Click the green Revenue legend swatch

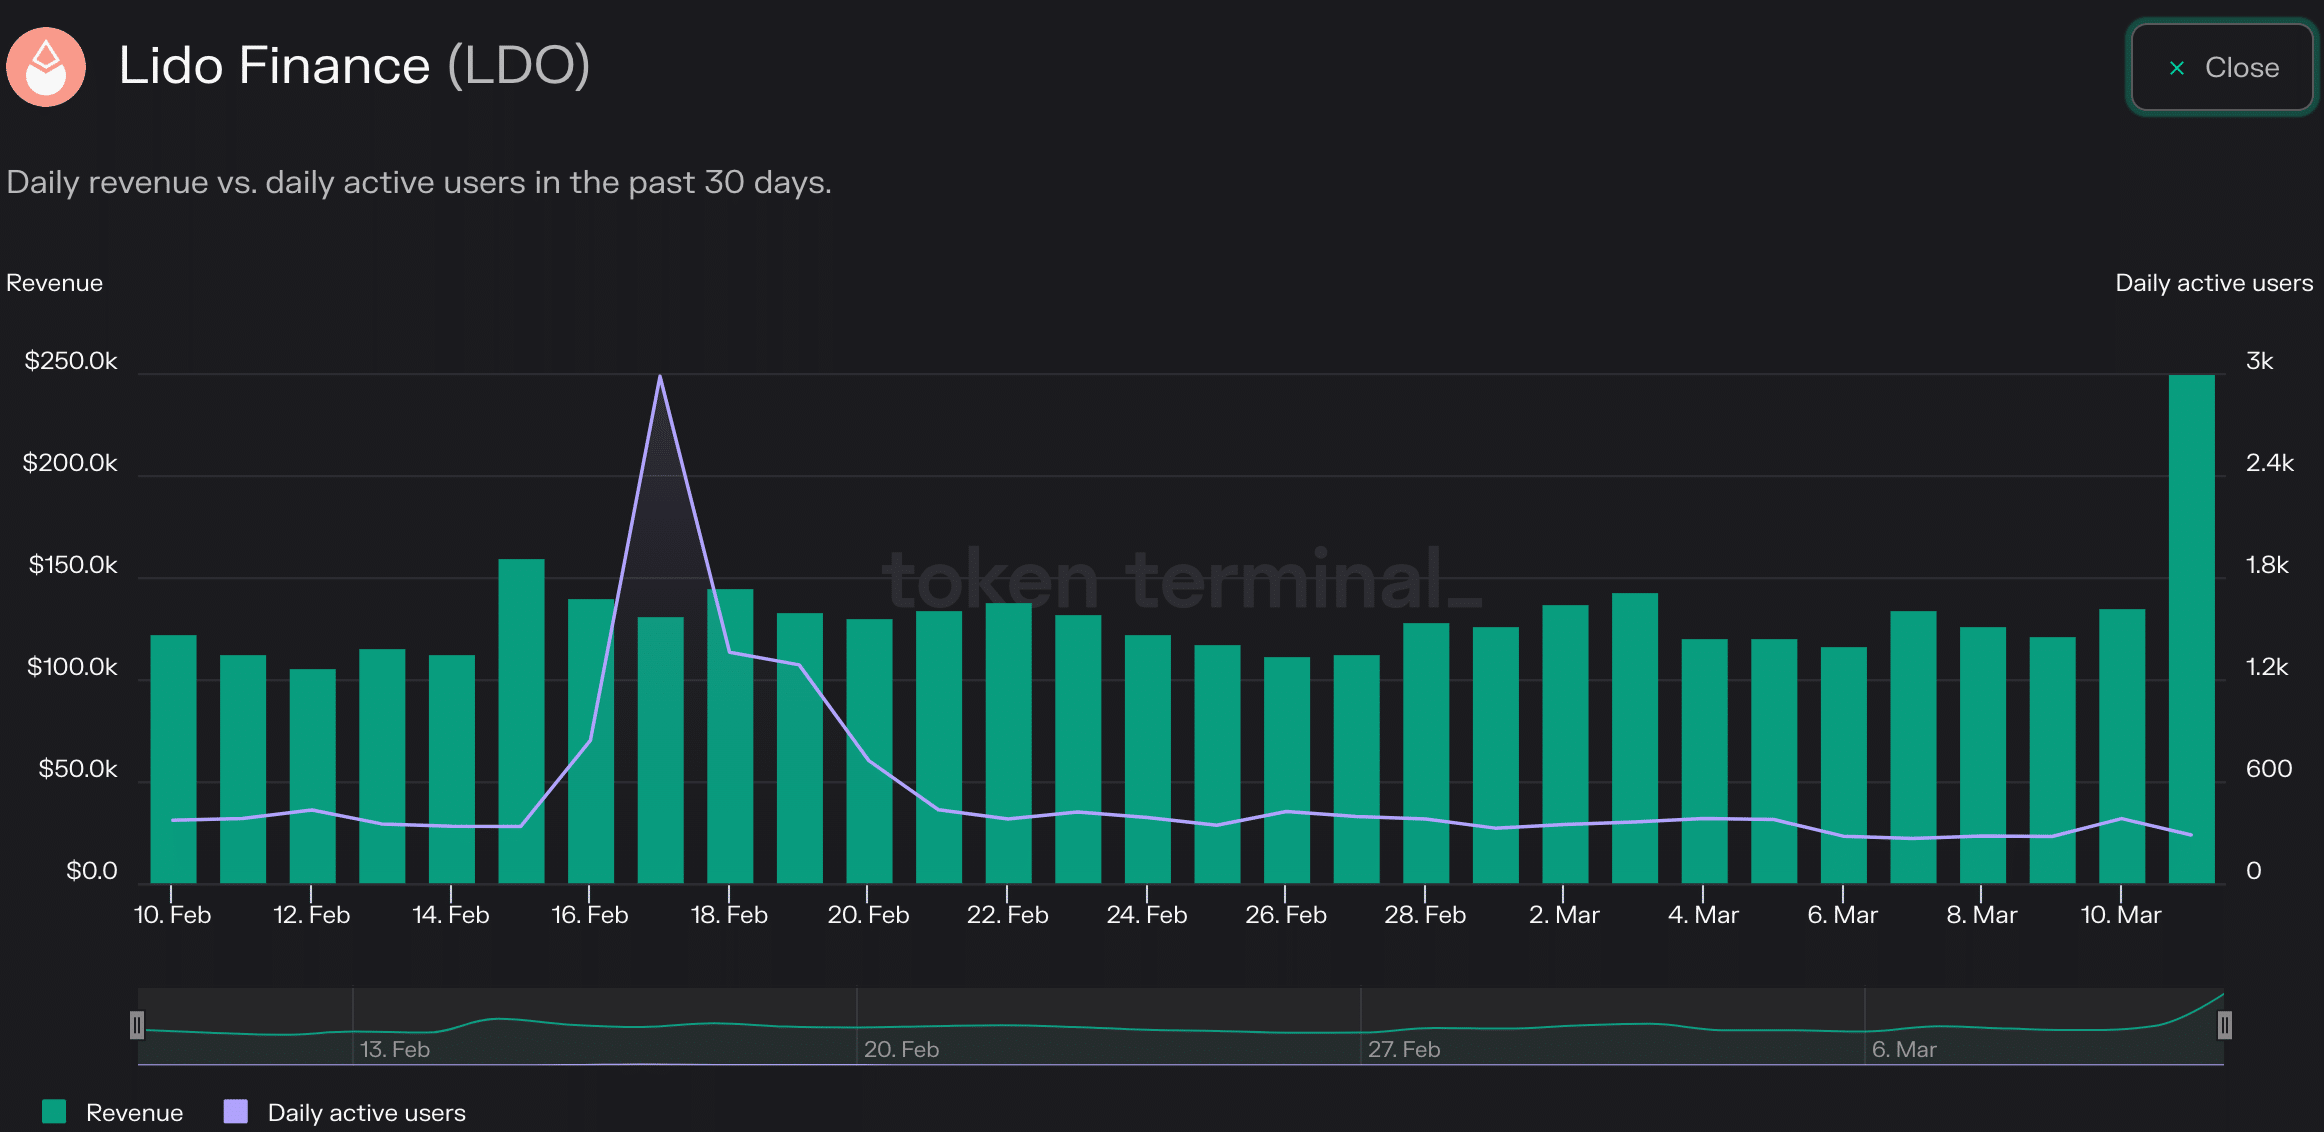(54, 1112)
